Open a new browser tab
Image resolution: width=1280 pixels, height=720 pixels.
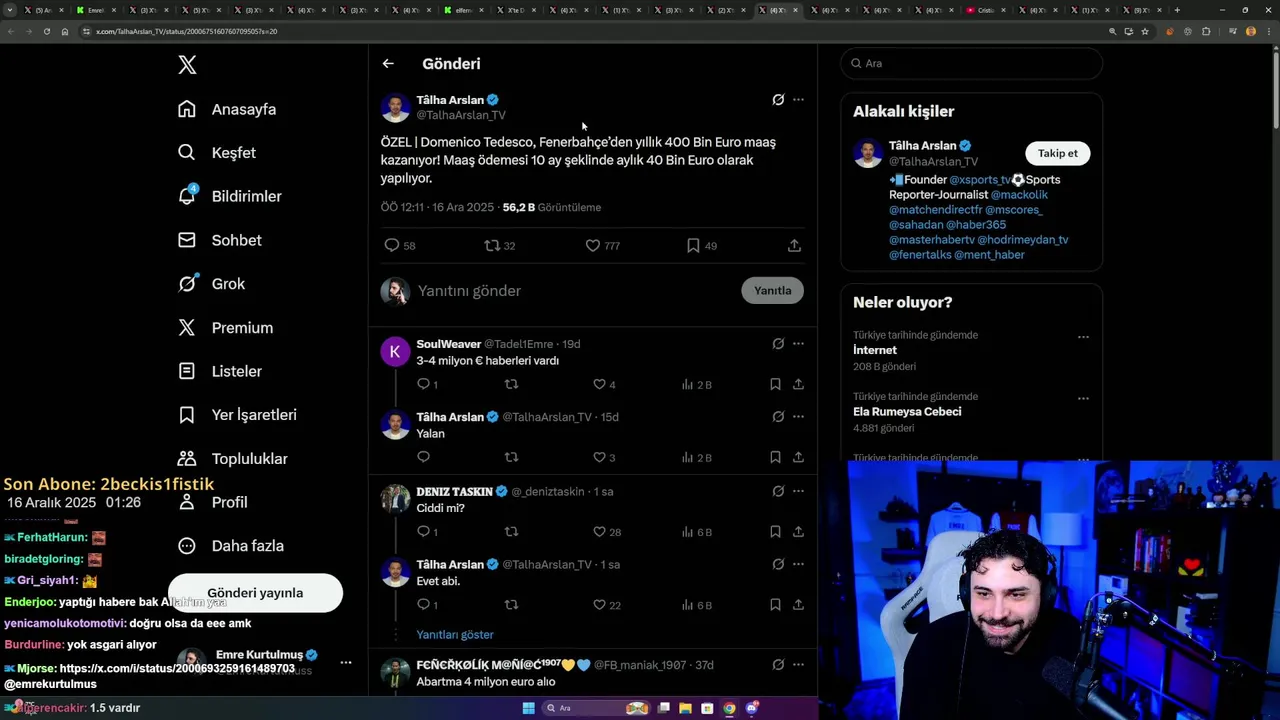click(x=1177, y=10)
